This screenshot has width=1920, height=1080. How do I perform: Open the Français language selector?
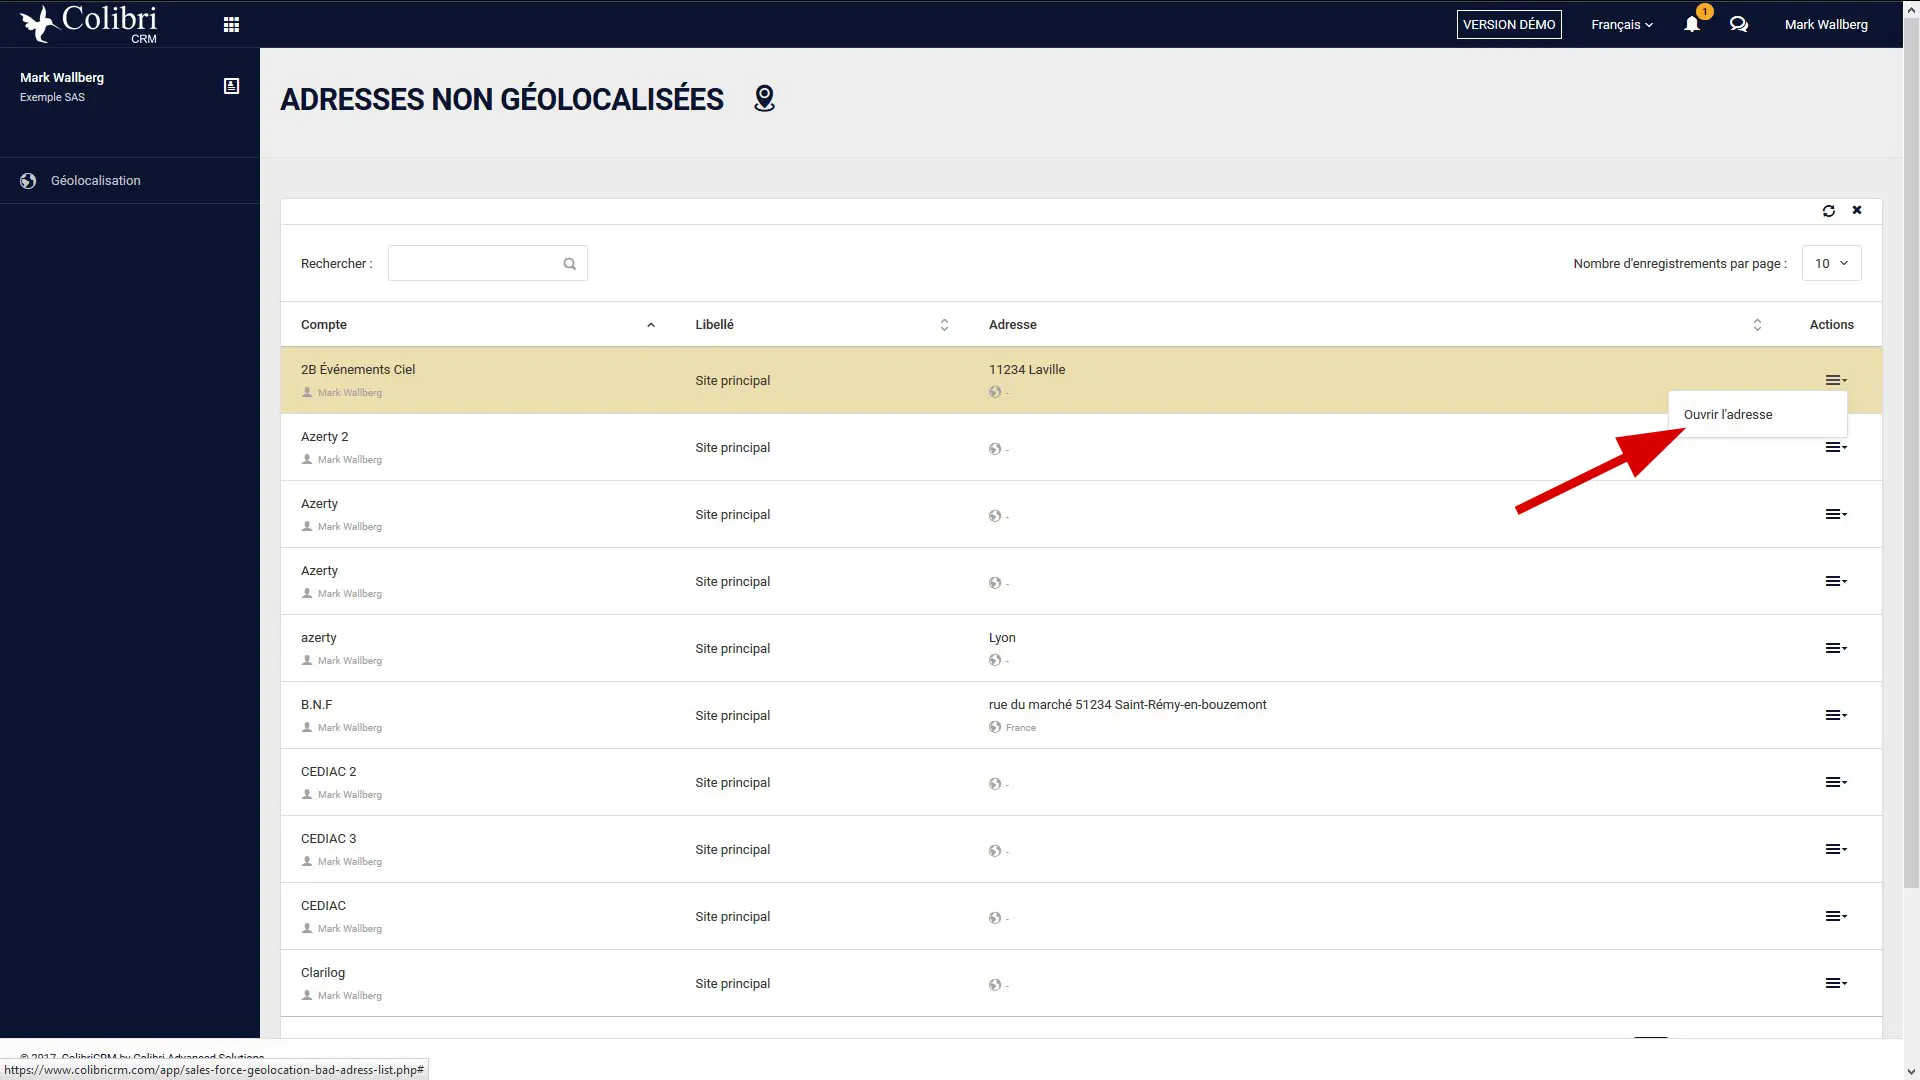click(1621, 25)
